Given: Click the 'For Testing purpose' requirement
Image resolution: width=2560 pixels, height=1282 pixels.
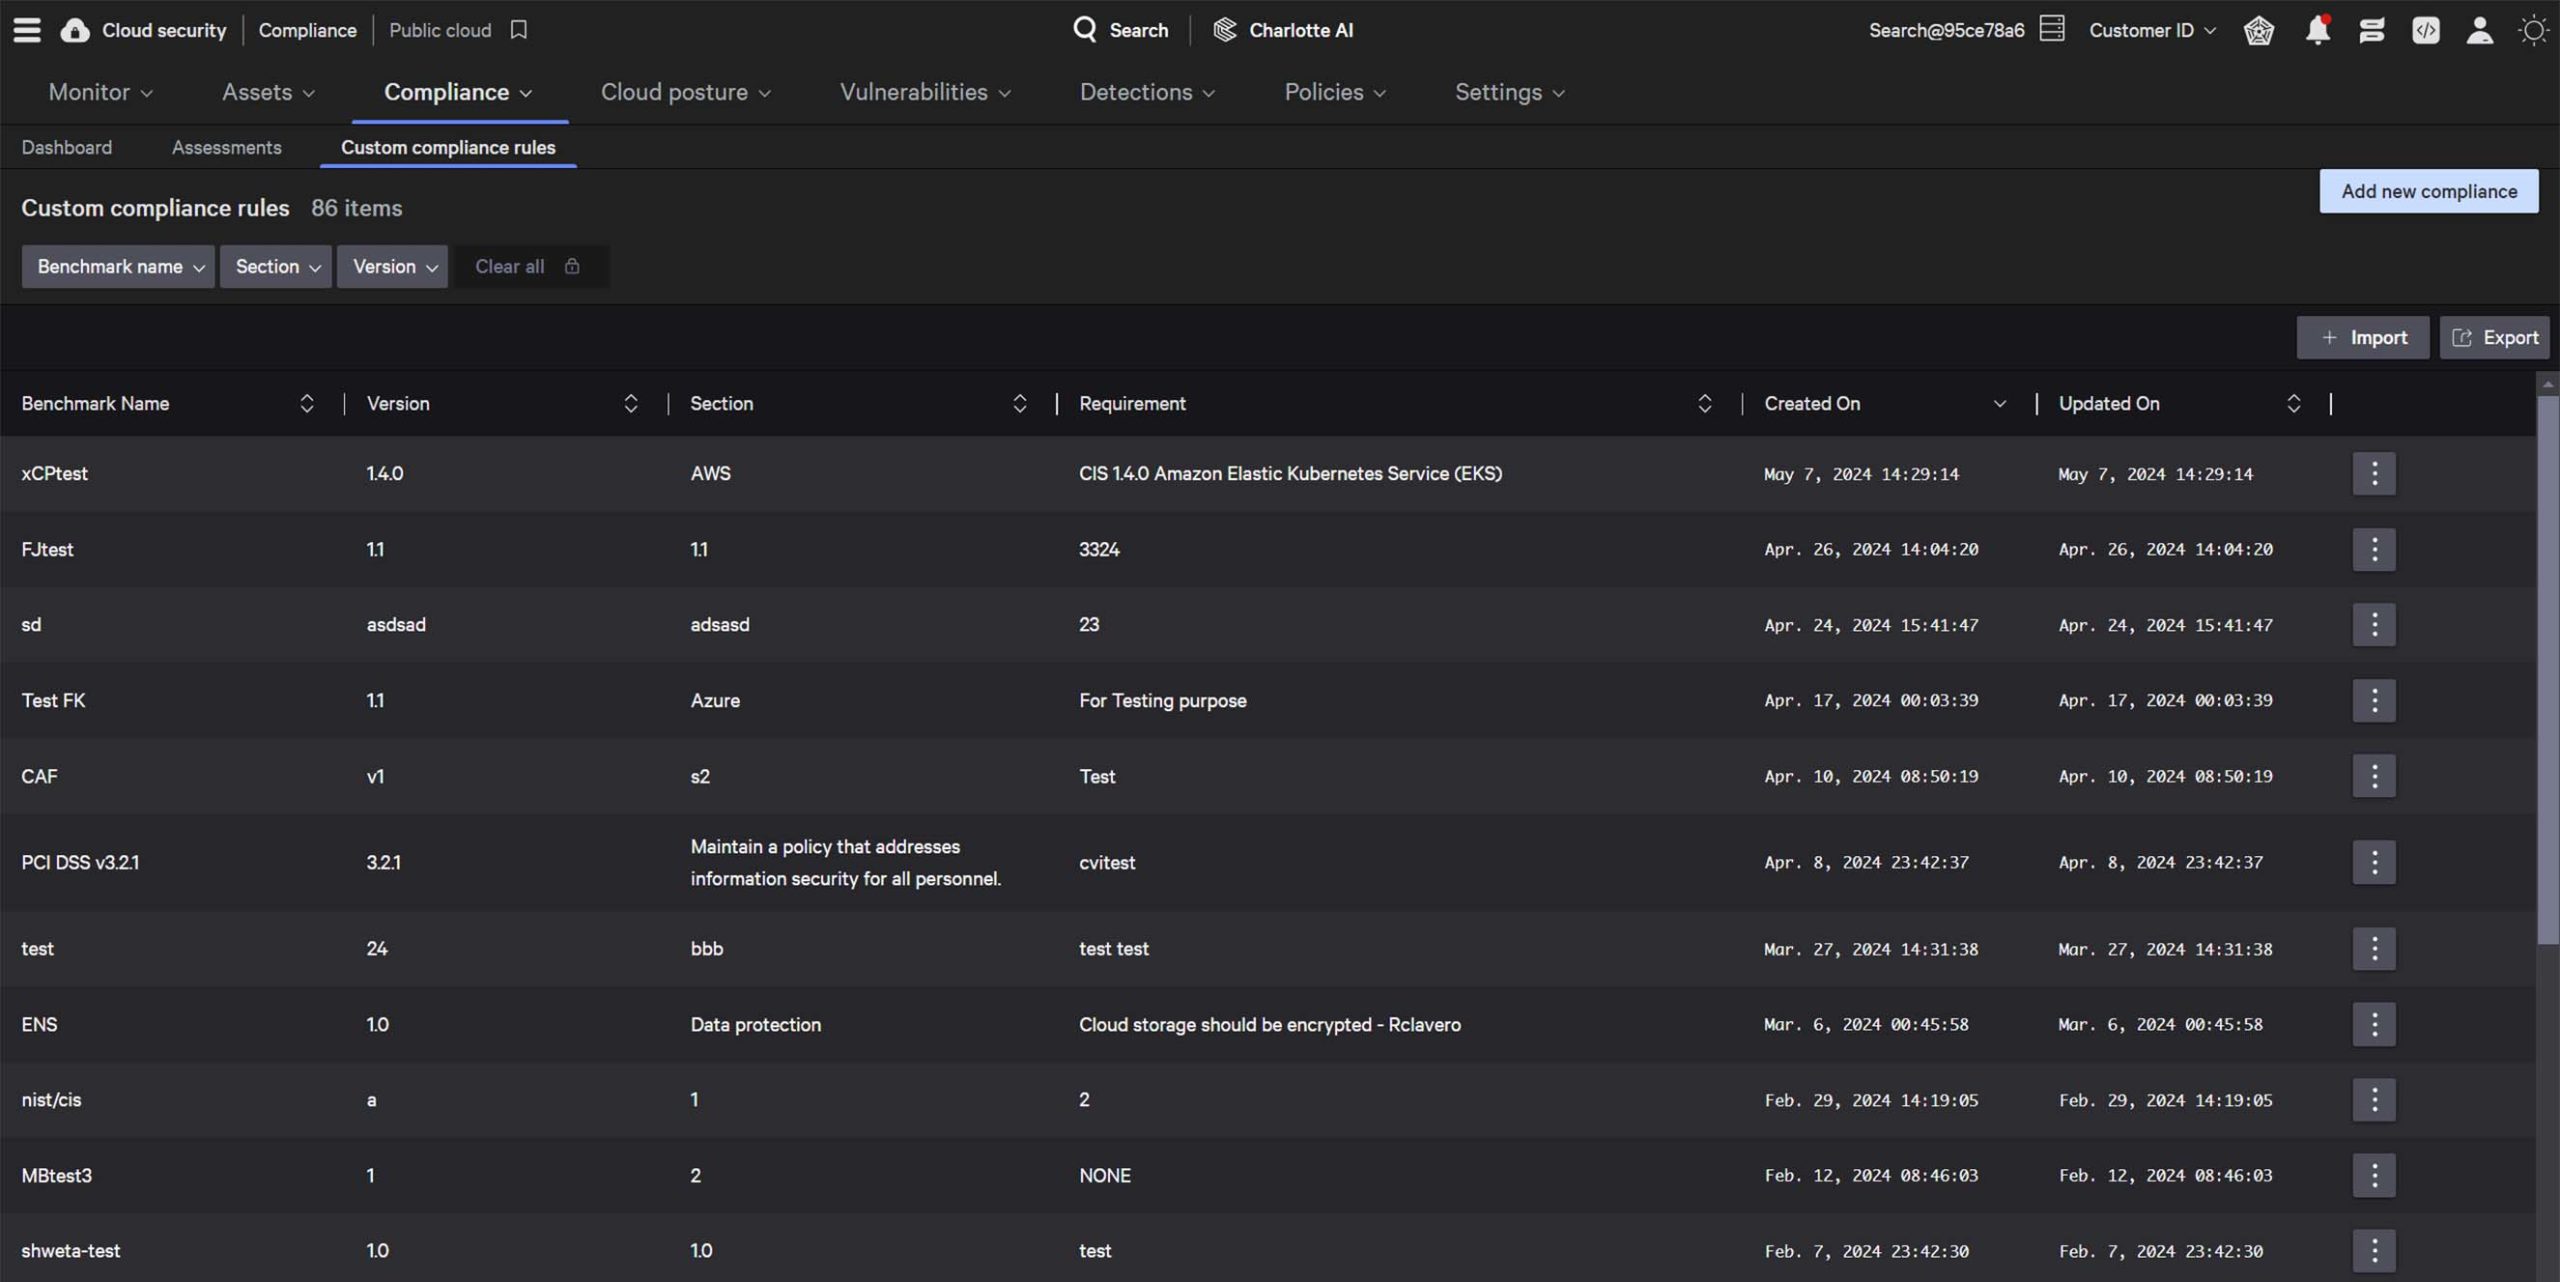Looking at the screenshot, I should coord(1162,700).
